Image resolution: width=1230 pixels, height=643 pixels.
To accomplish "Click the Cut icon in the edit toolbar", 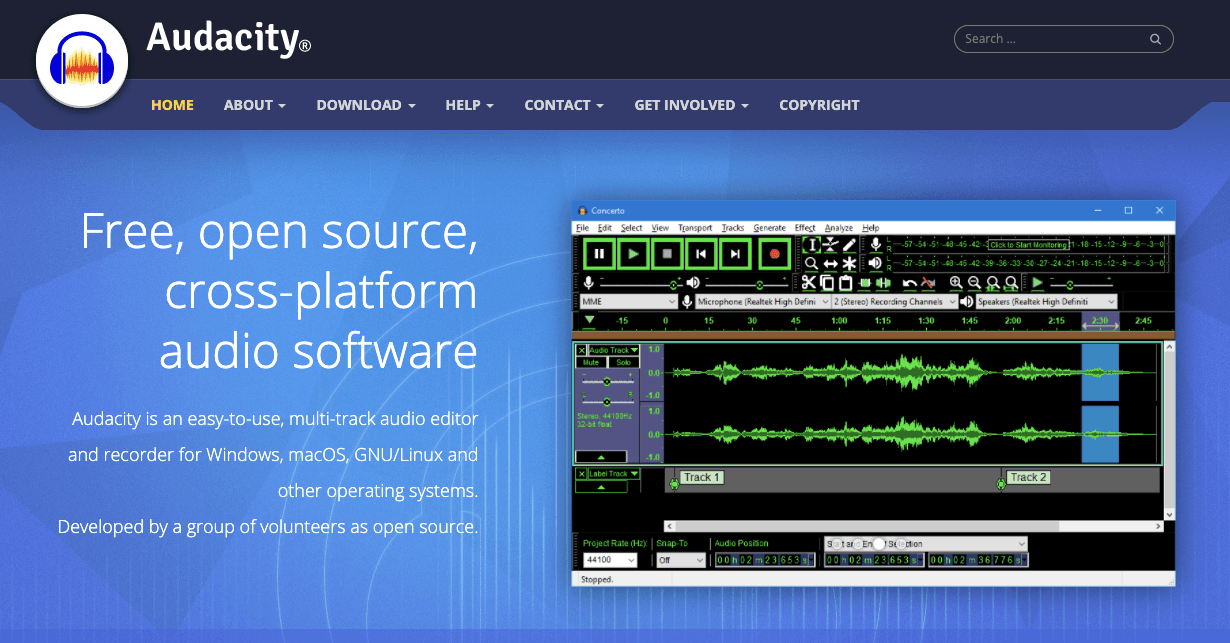I will pyautogui.click(x=809, y=283).
